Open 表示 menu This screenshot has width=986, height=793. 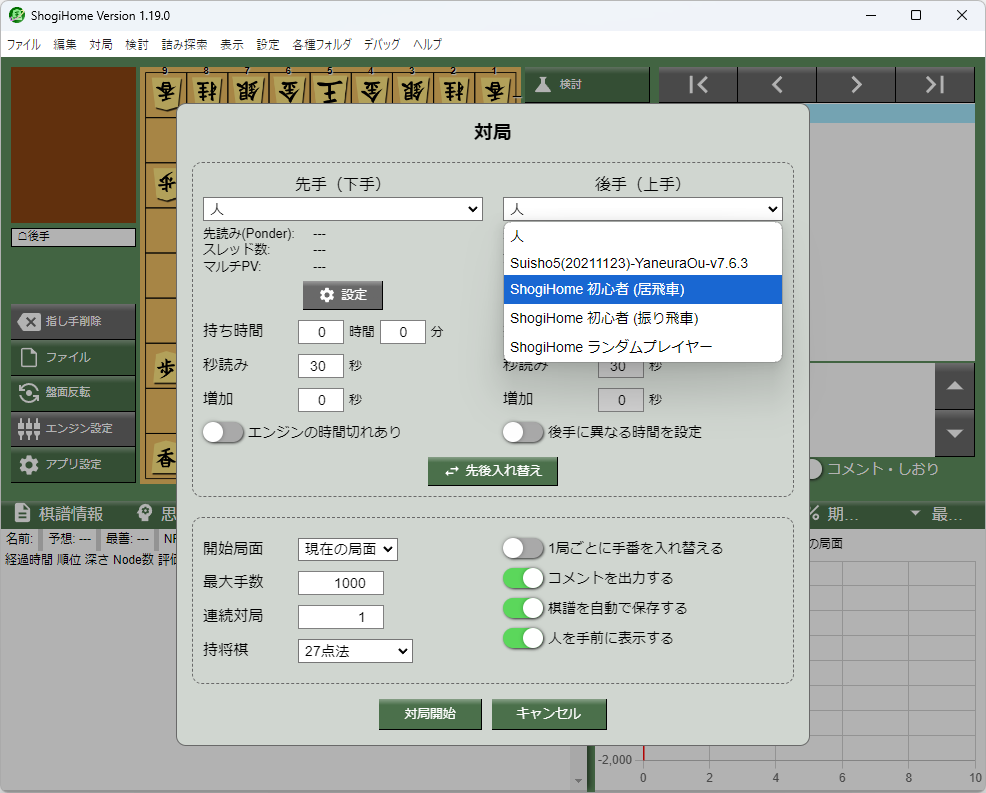[231, 45]
